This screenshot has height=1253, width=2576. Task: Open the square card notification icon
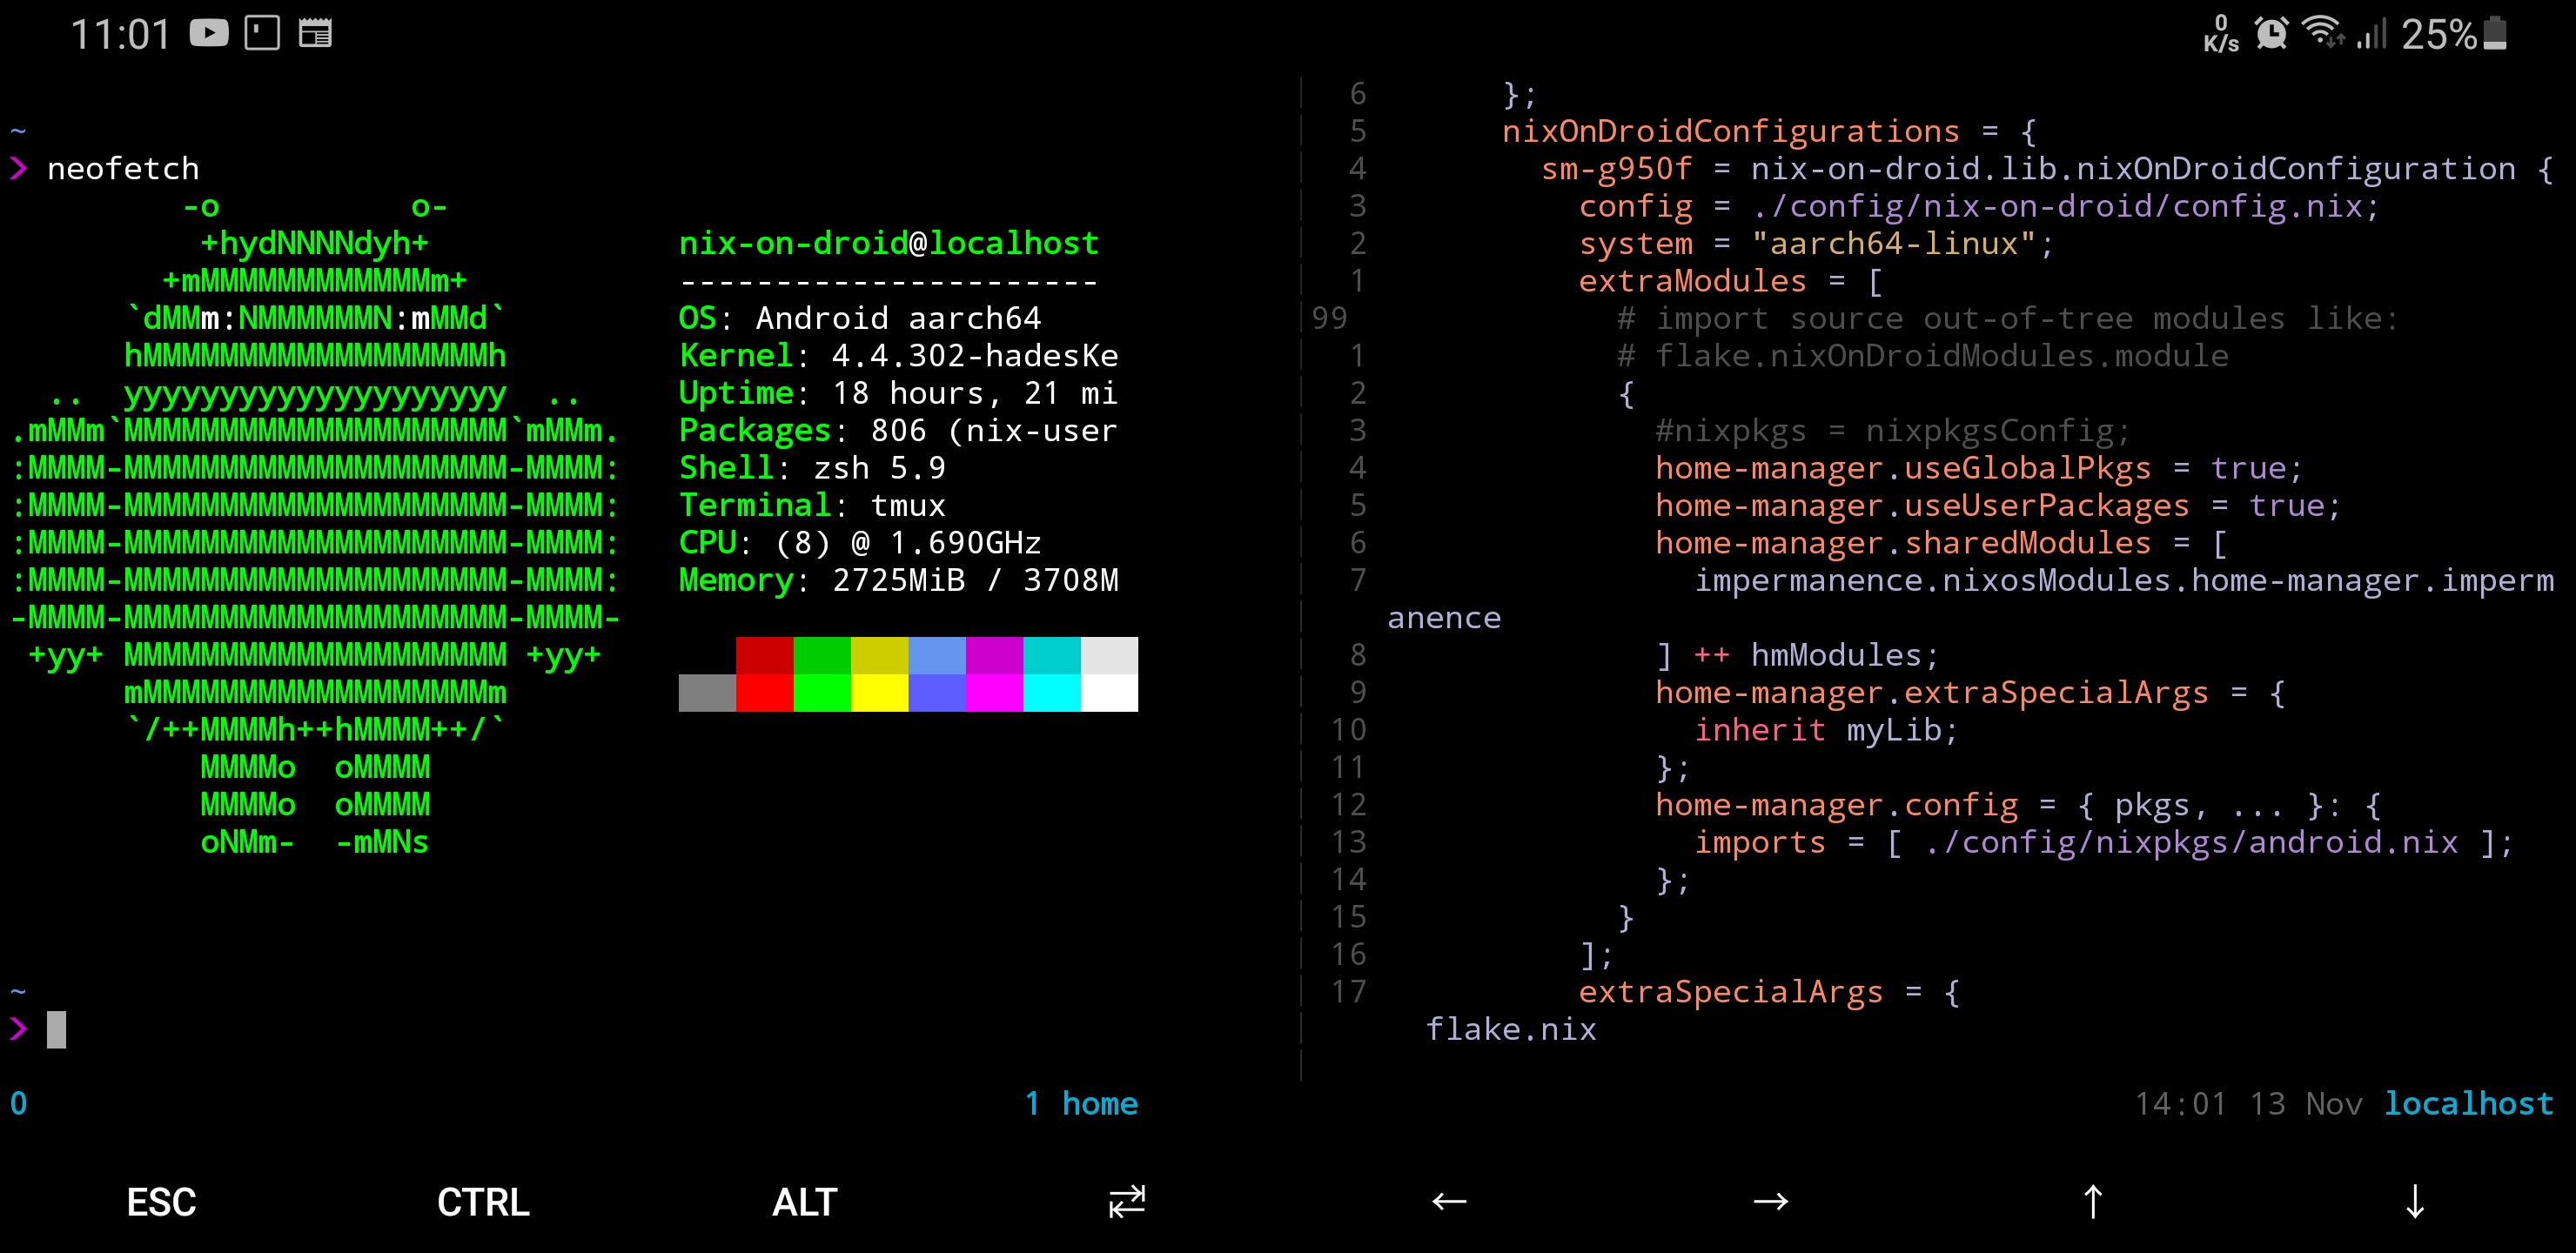(262, 34)
